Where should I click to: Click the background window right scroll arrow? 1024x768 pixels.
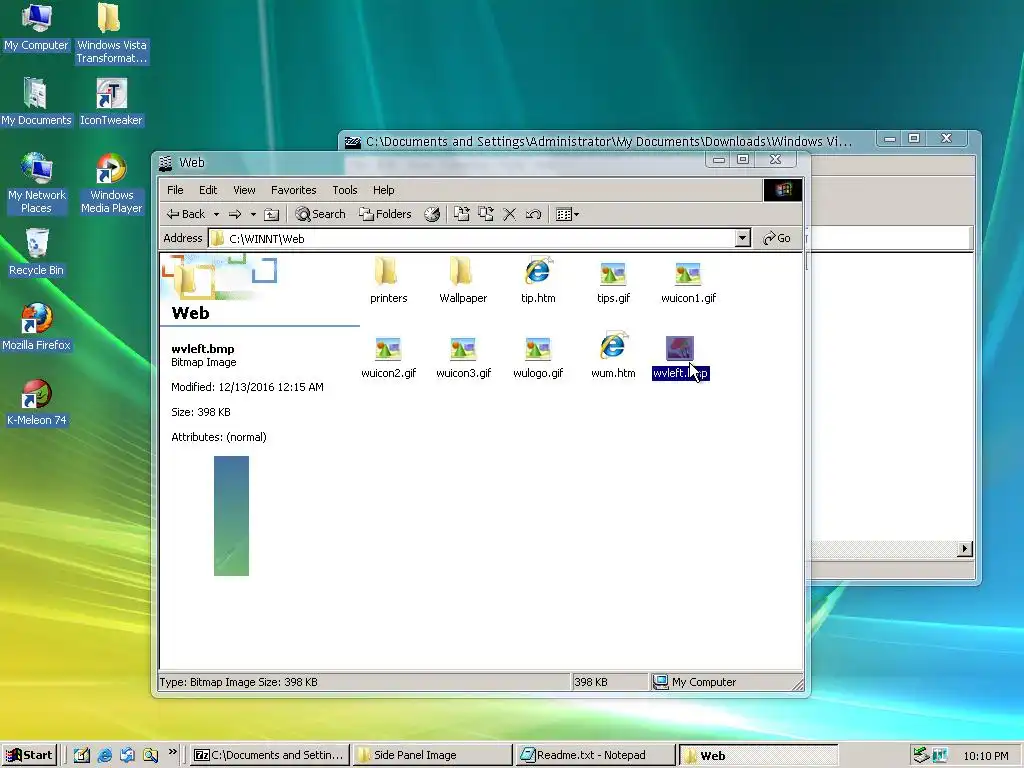click(965, 549)
